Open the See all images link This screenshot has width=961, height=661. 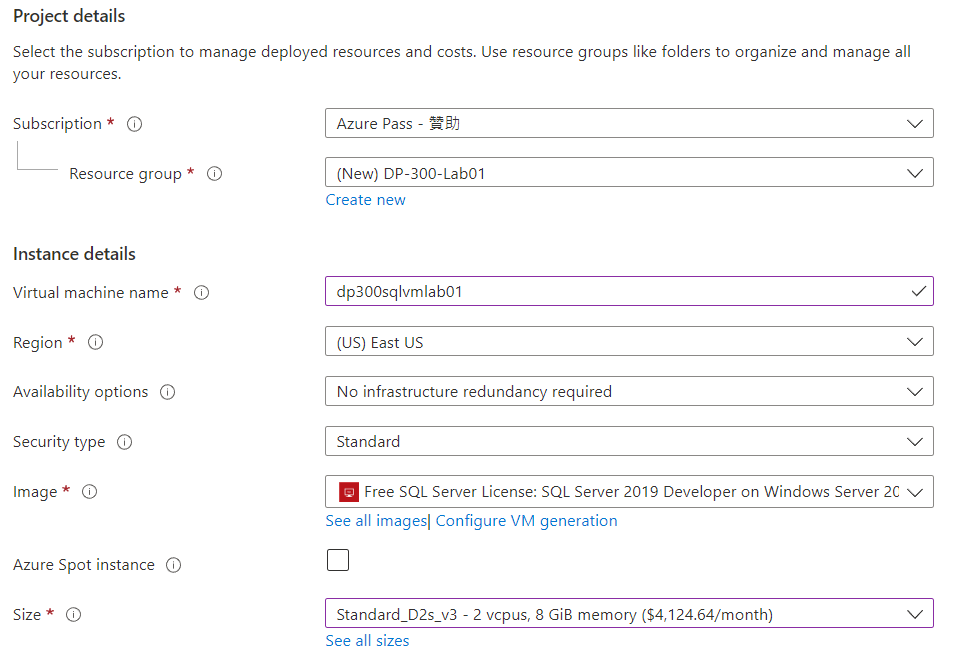click(376, 521)
